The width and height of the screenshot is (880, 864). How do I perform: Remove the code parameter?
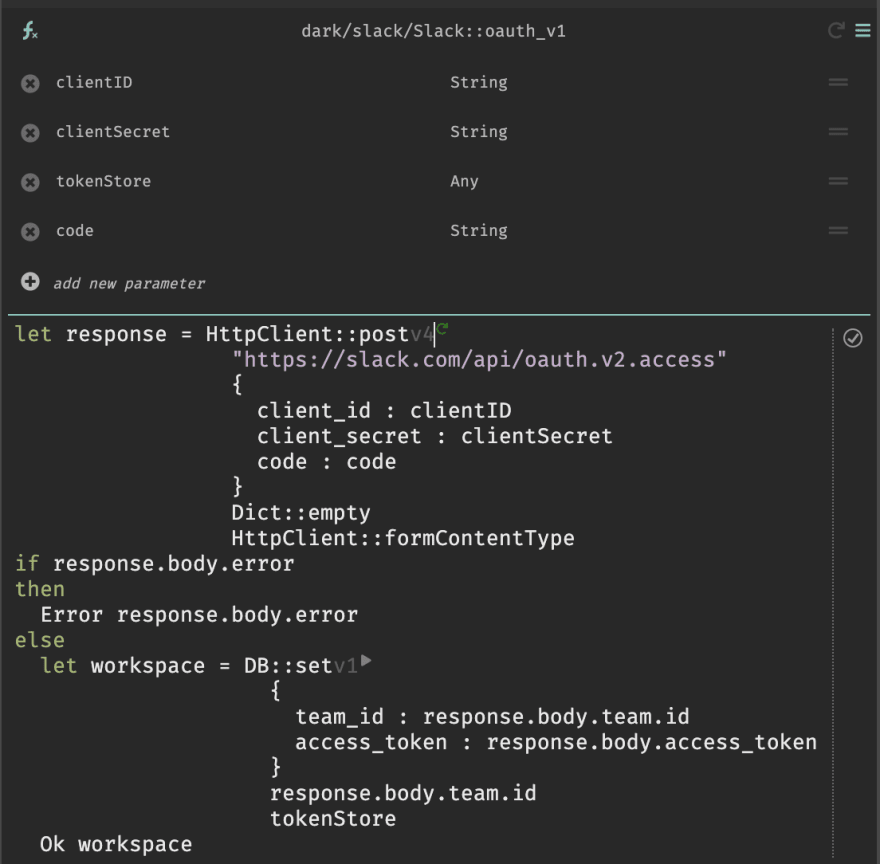pos(30,231)
